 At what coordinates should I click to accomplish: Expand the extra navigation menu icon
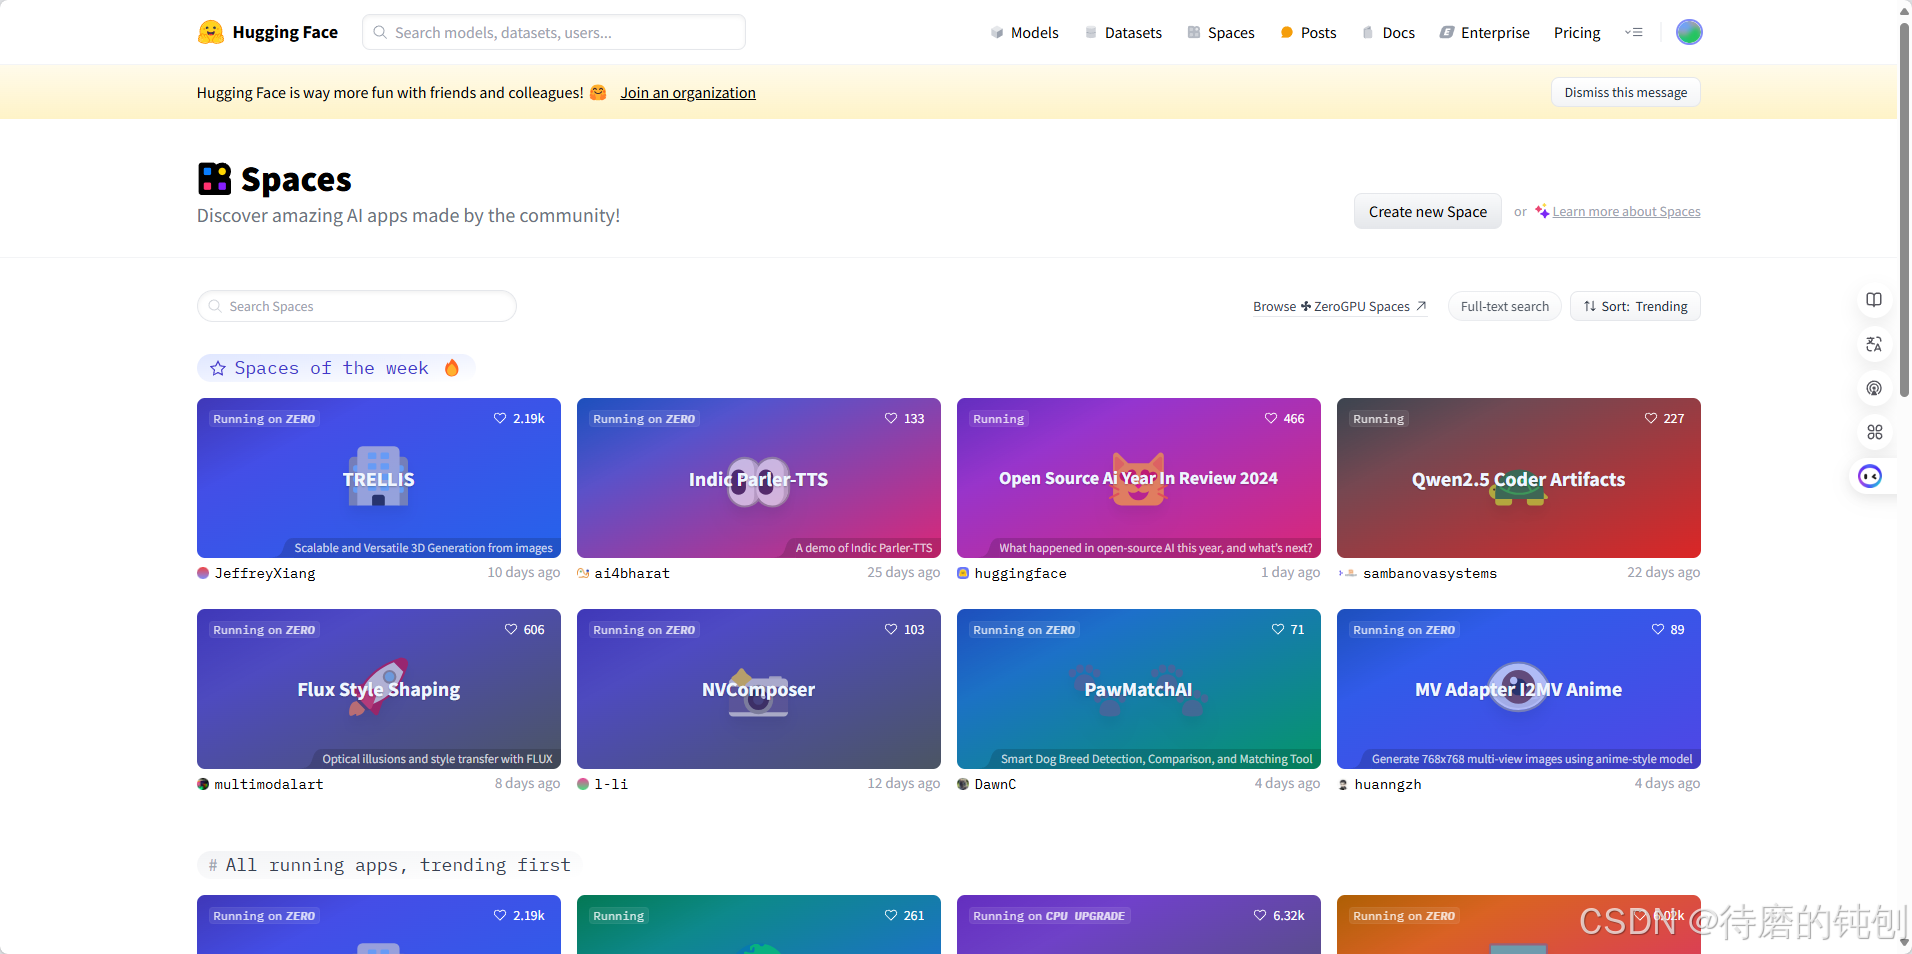coord(1634,32)
